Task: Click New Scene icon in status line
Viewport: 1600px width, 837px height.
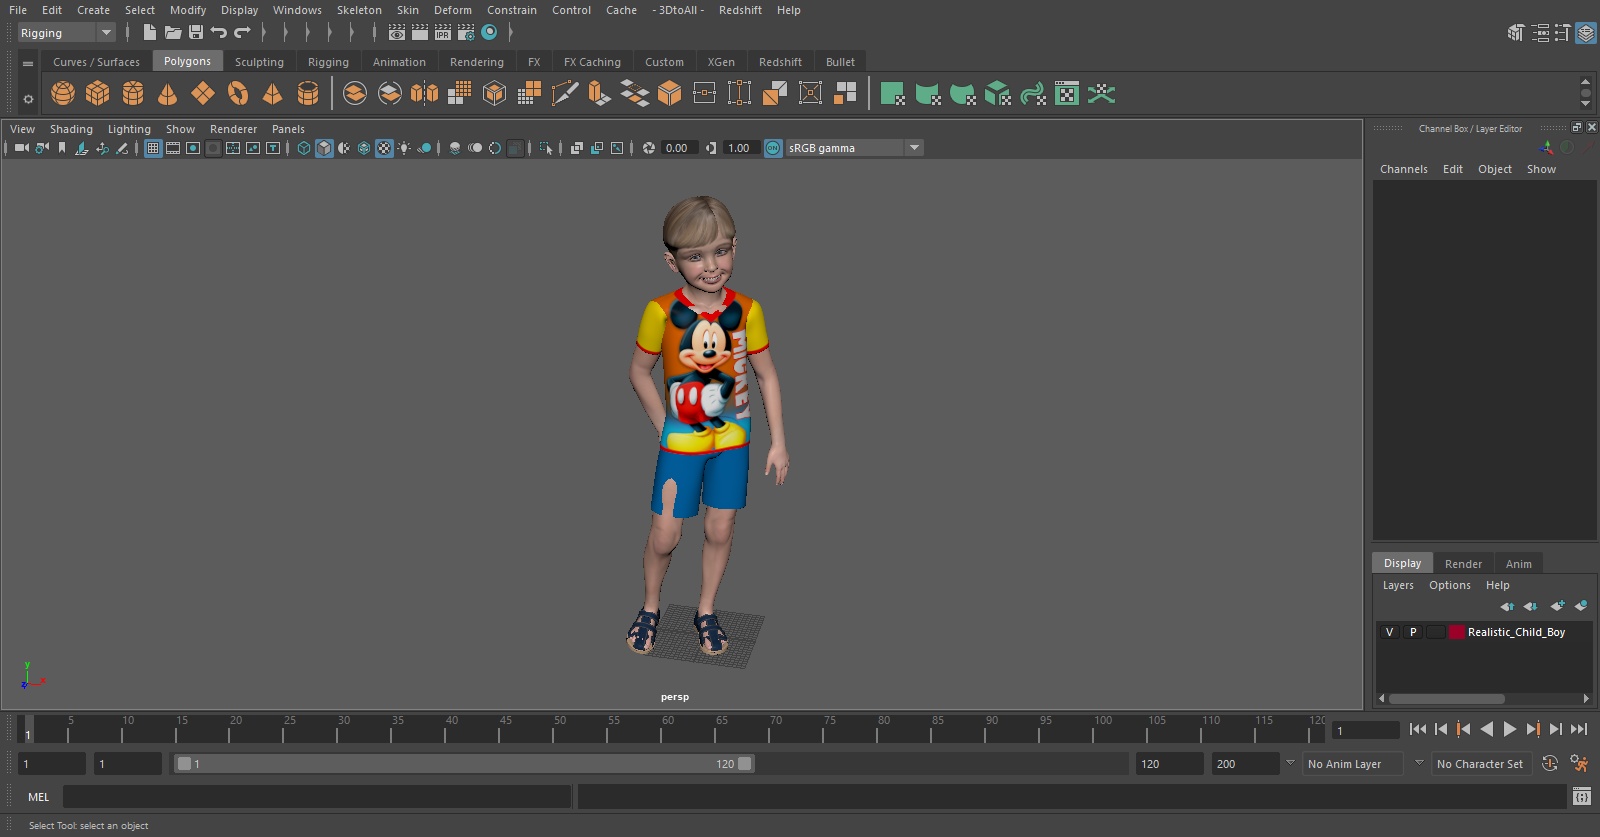Action: coord(149,33)
